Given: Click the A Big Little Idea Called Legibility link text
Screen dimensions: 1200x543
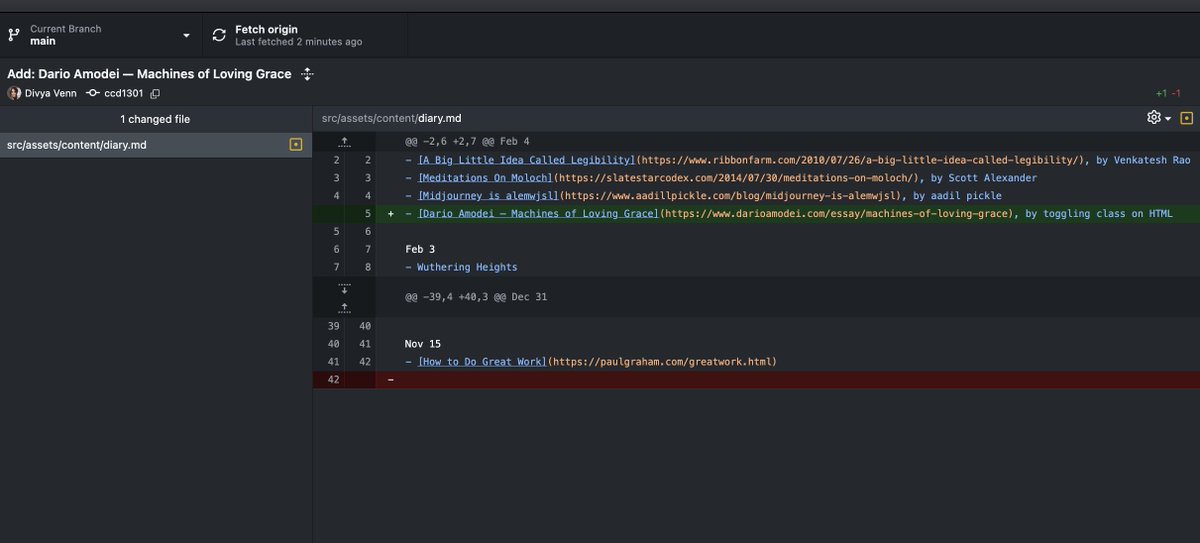Looking at the screenshot, I should (527, 160).
